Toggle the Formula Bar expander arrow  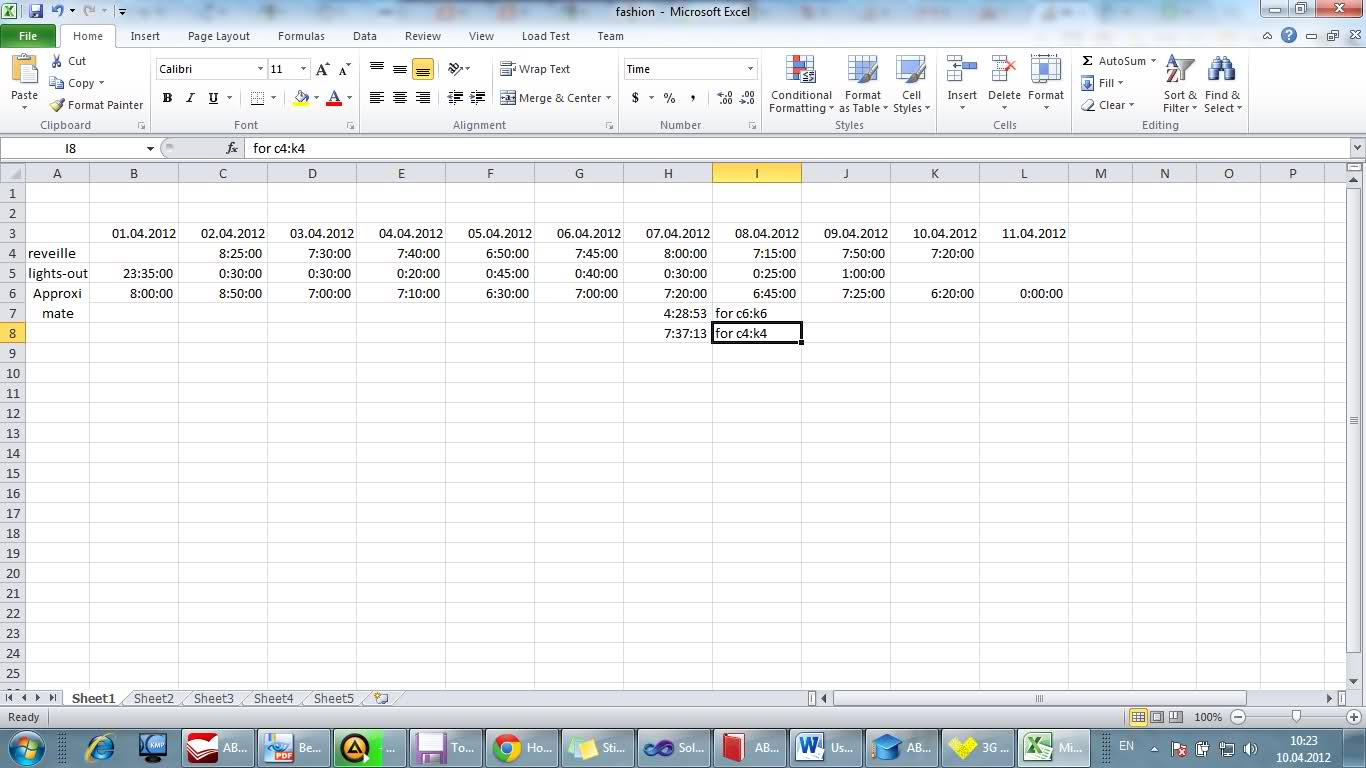pyautogui.click(x=1357, y=147)
